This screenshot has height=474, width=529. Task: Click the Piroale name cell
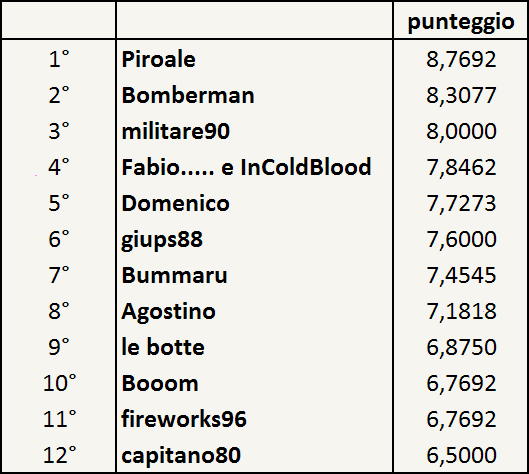tap(159, 59)
